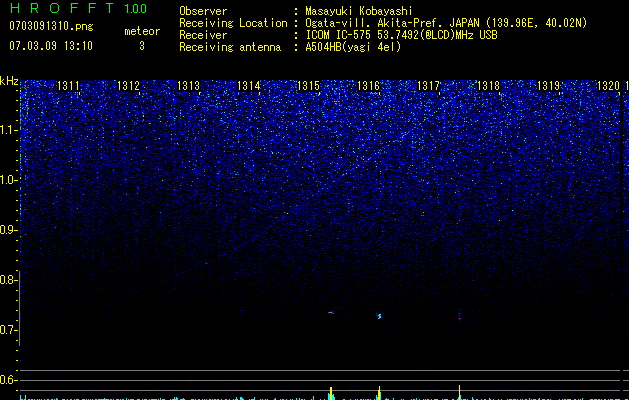Click the yellow signal spike at 1316
This screenshot has height=400, width=629.
click(x=379, y=392)
